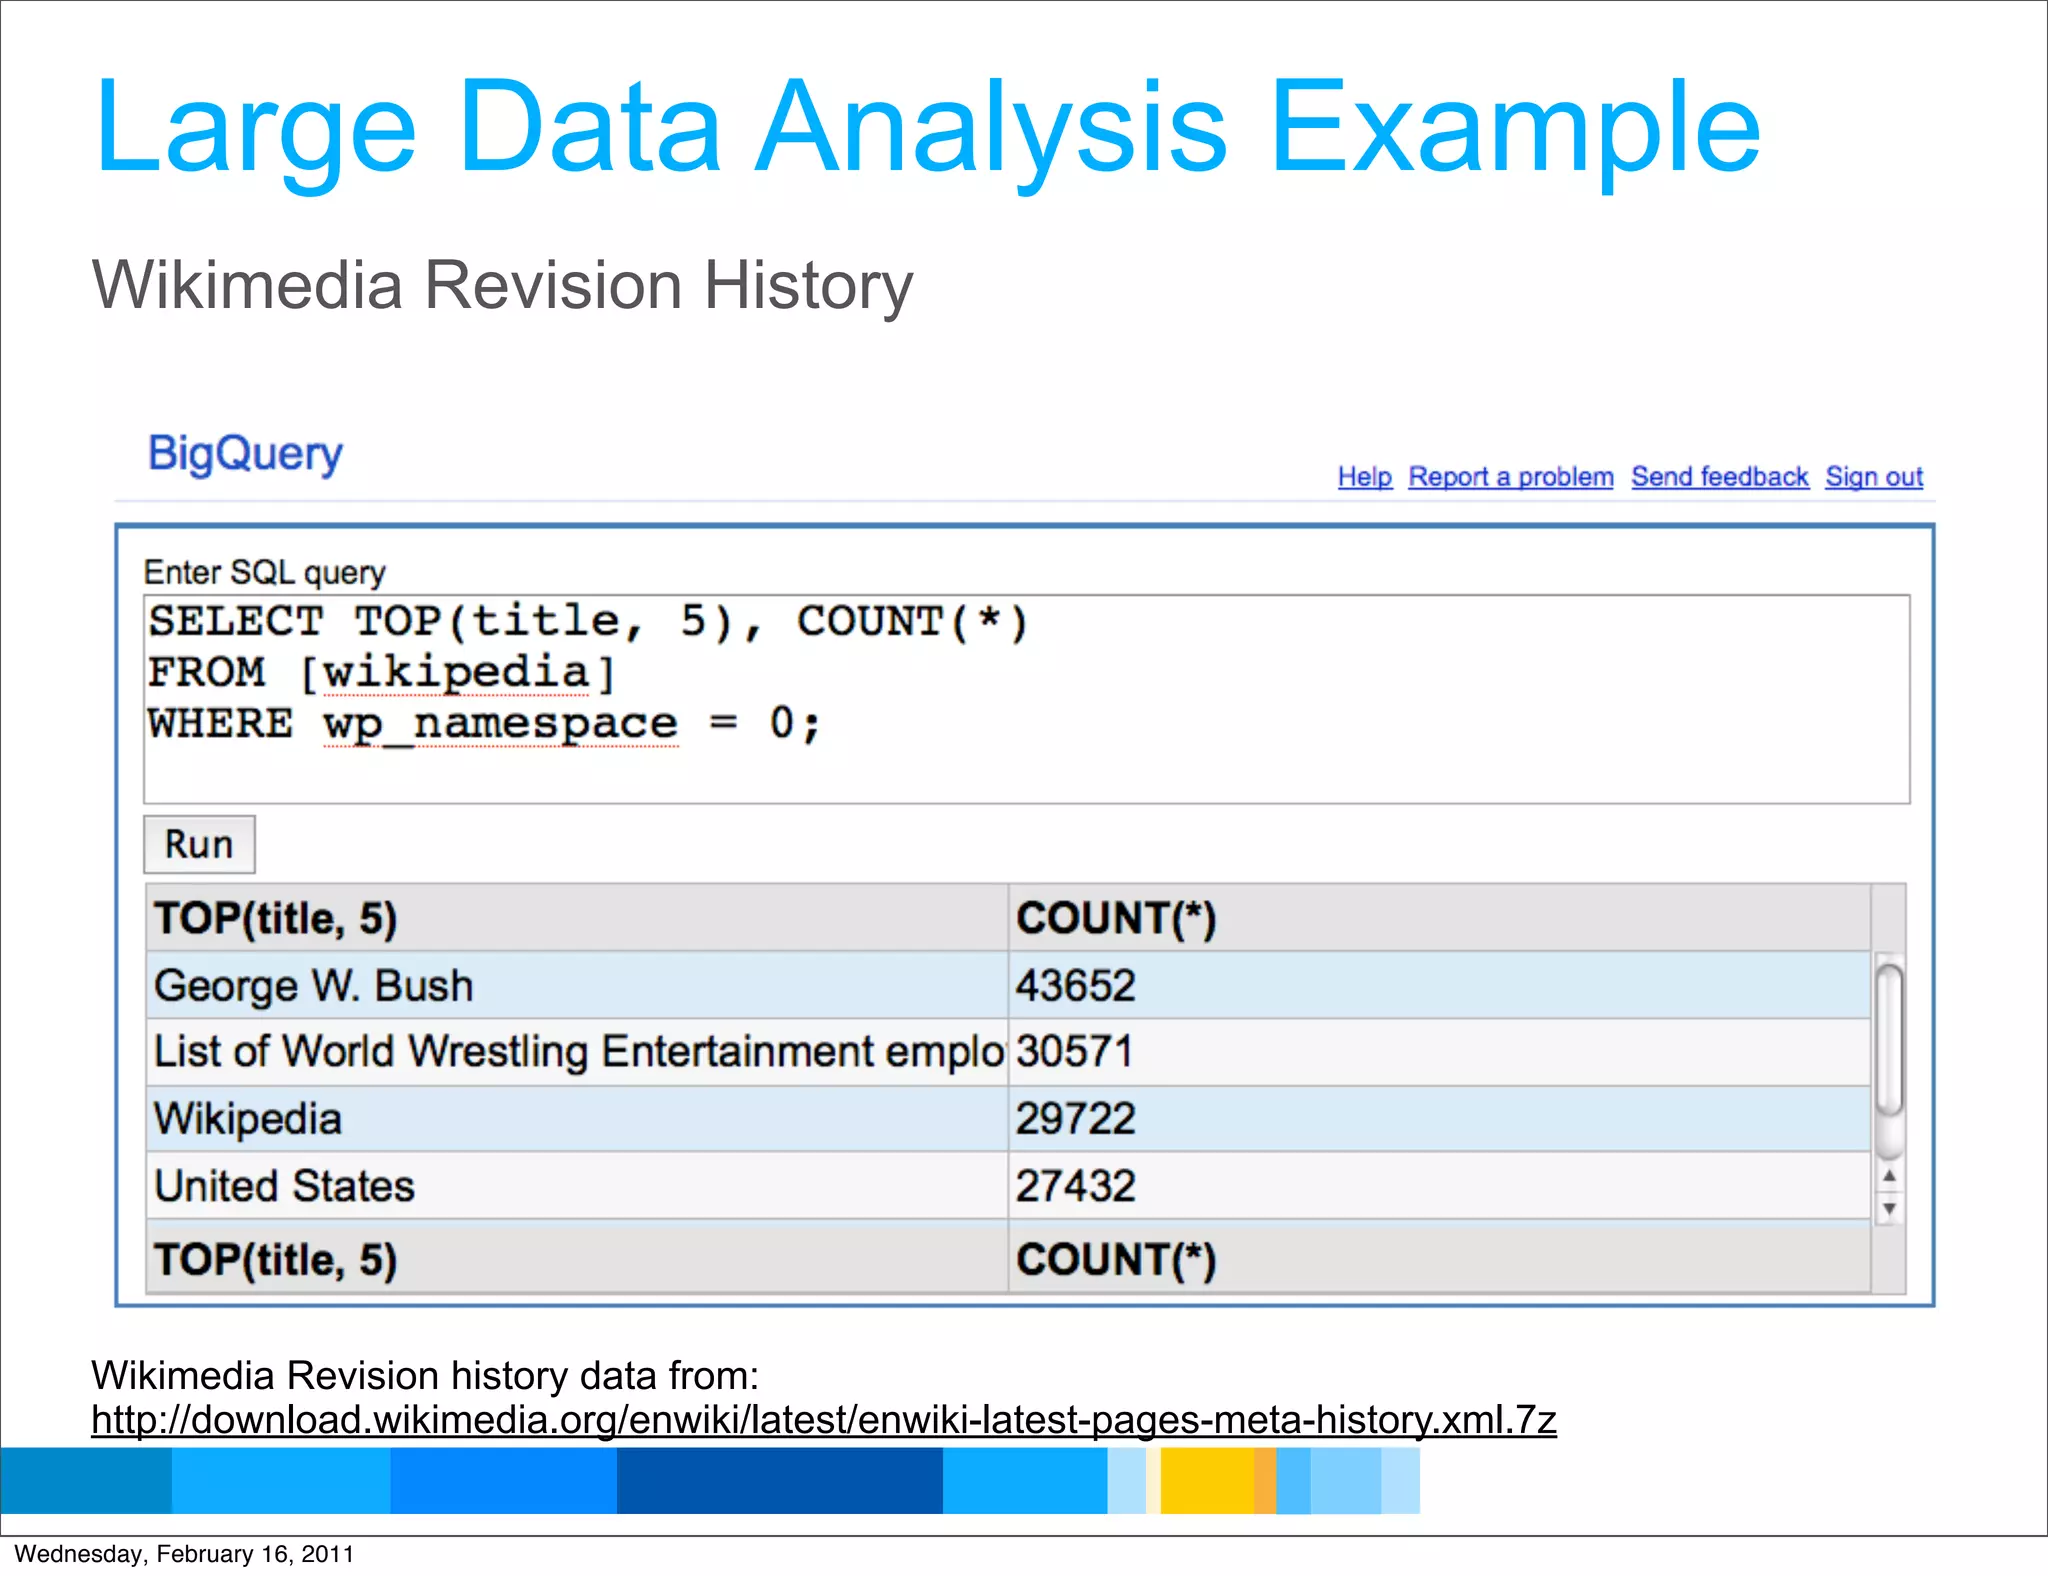Click the count value 27432
Image resolution: width=2048 pixels, height=1576 pixels.
click(1076, 1186)
